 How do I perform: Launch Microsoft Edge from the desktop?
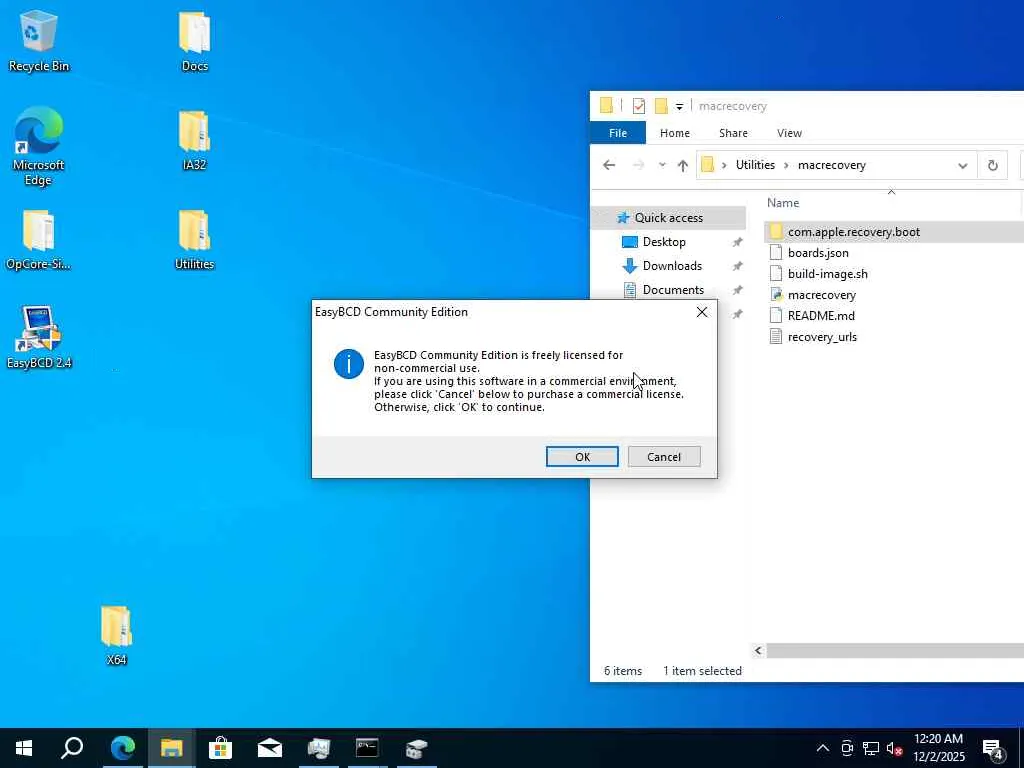coord(39,146)
